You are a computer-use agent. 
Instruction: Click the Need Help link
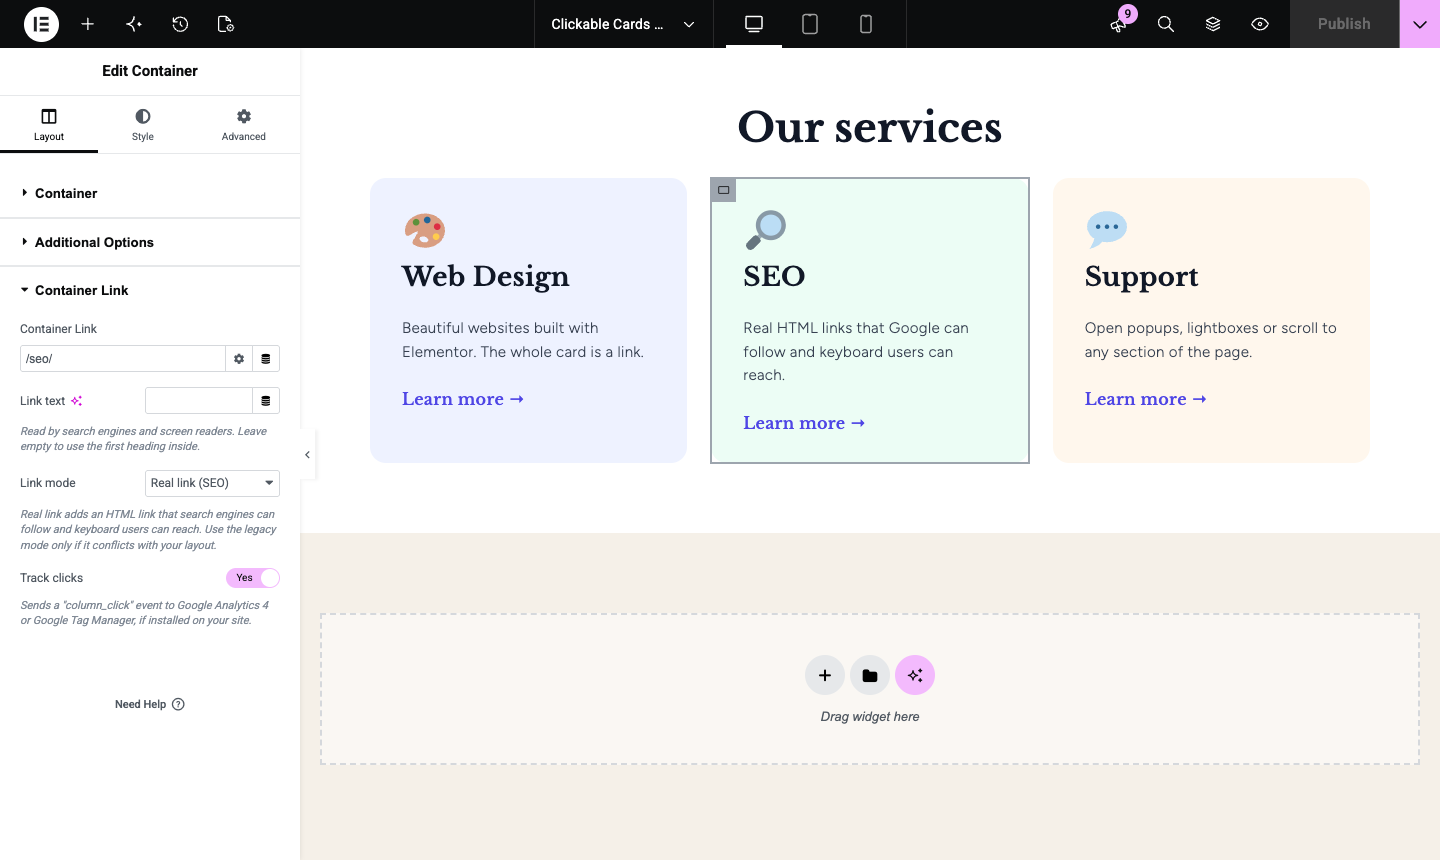[150, 704]
